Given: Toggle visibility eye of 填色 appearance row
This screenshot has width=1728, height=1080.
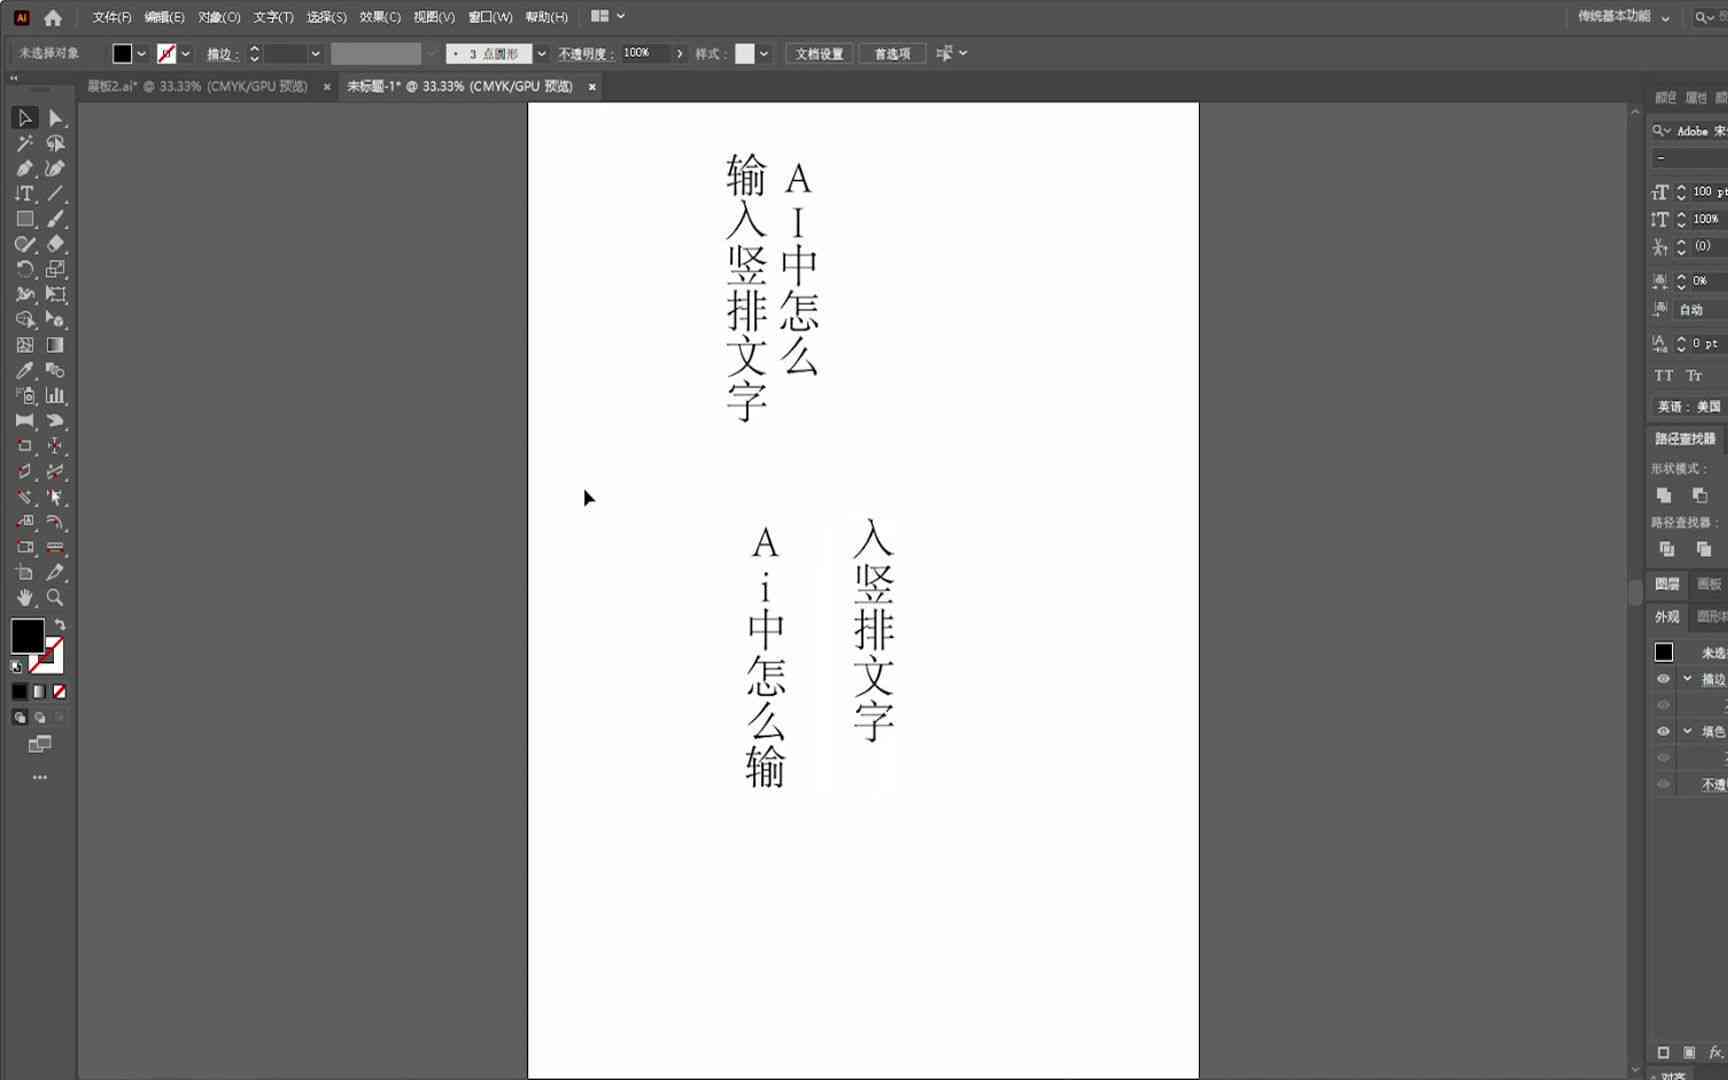Looking at the screenshot, I should (x=1663, y=731).
